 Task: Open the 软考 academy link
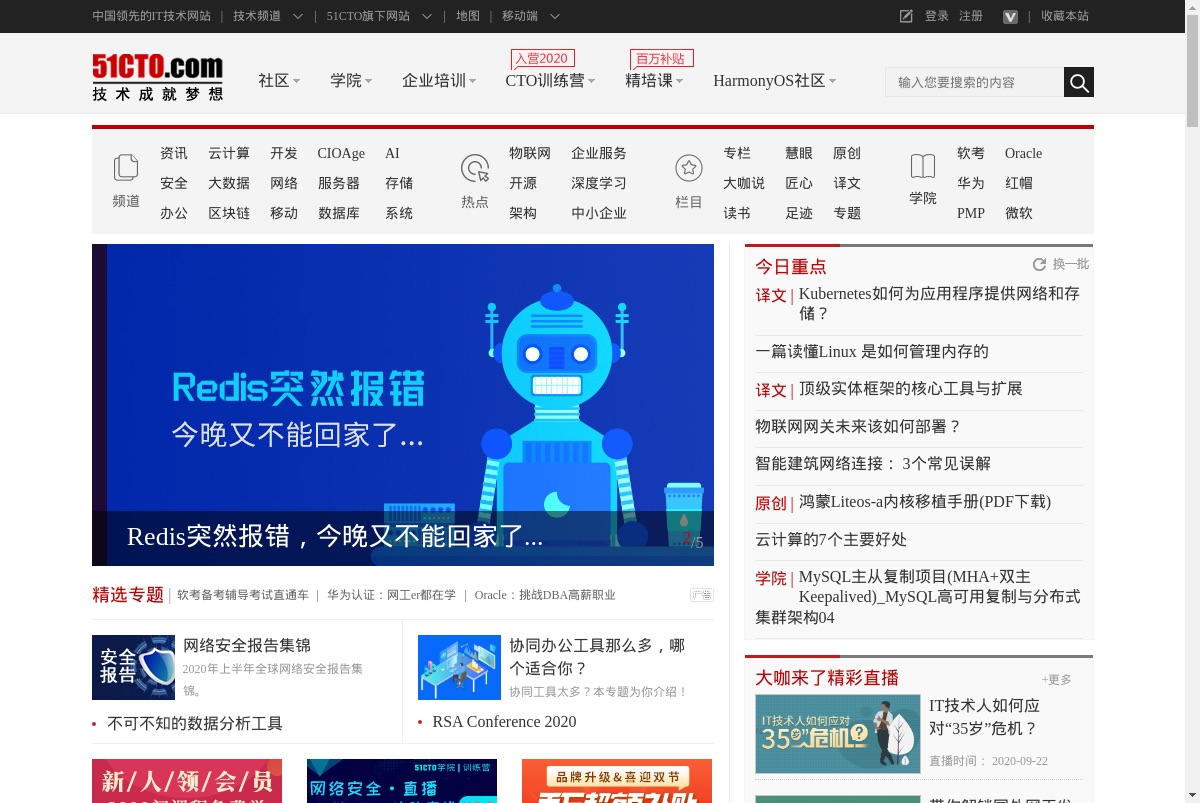point(971,153)
